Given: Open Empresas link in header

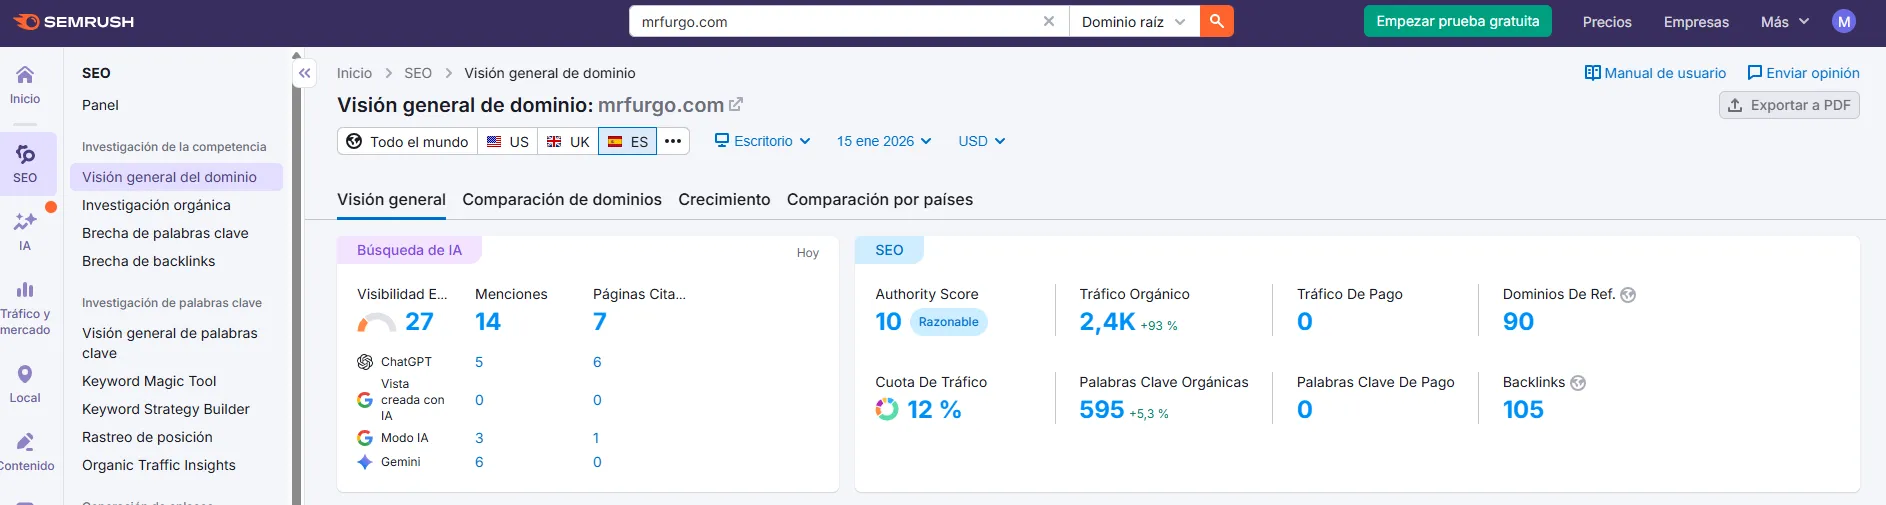Looking at the screenshot, I should point(1696,21).
